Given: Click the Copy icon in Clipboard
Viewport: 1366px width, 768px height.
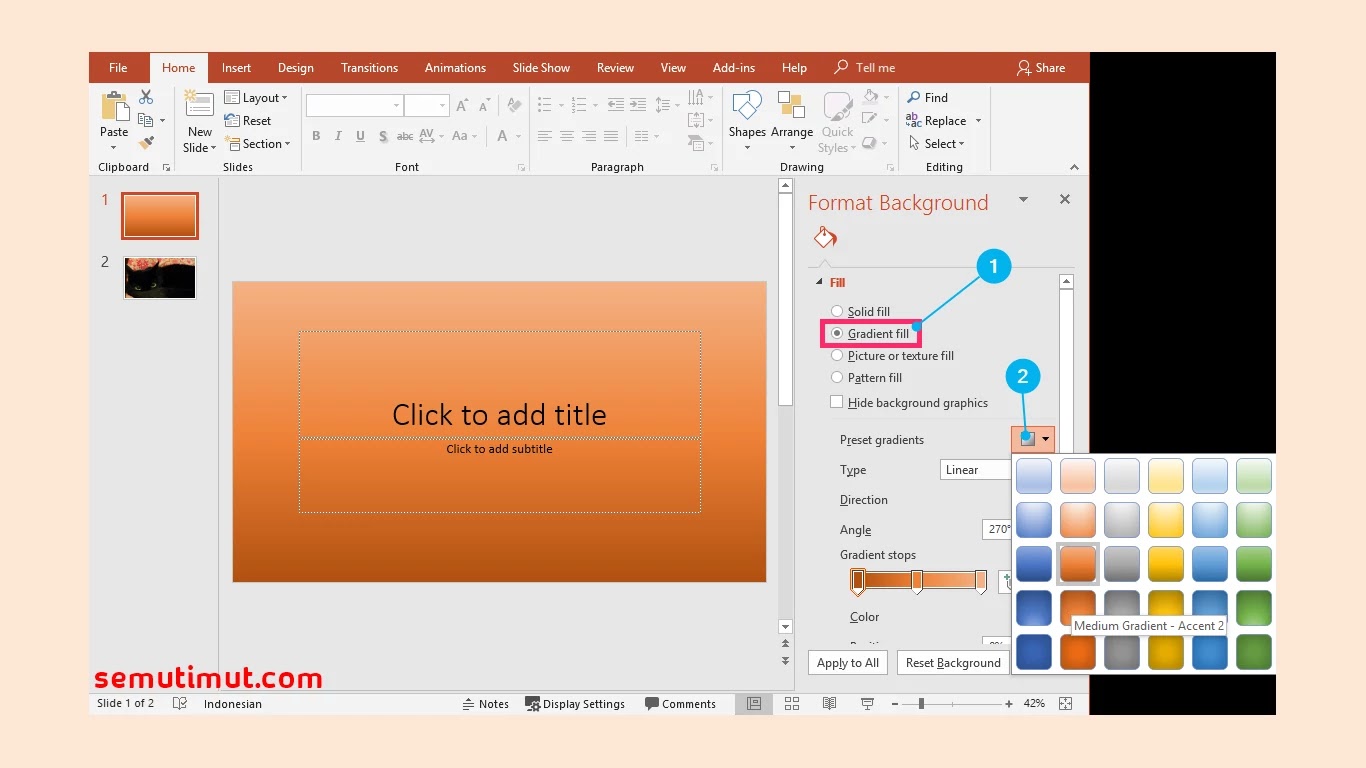Looking at the screenshot, I should point(145,120).
